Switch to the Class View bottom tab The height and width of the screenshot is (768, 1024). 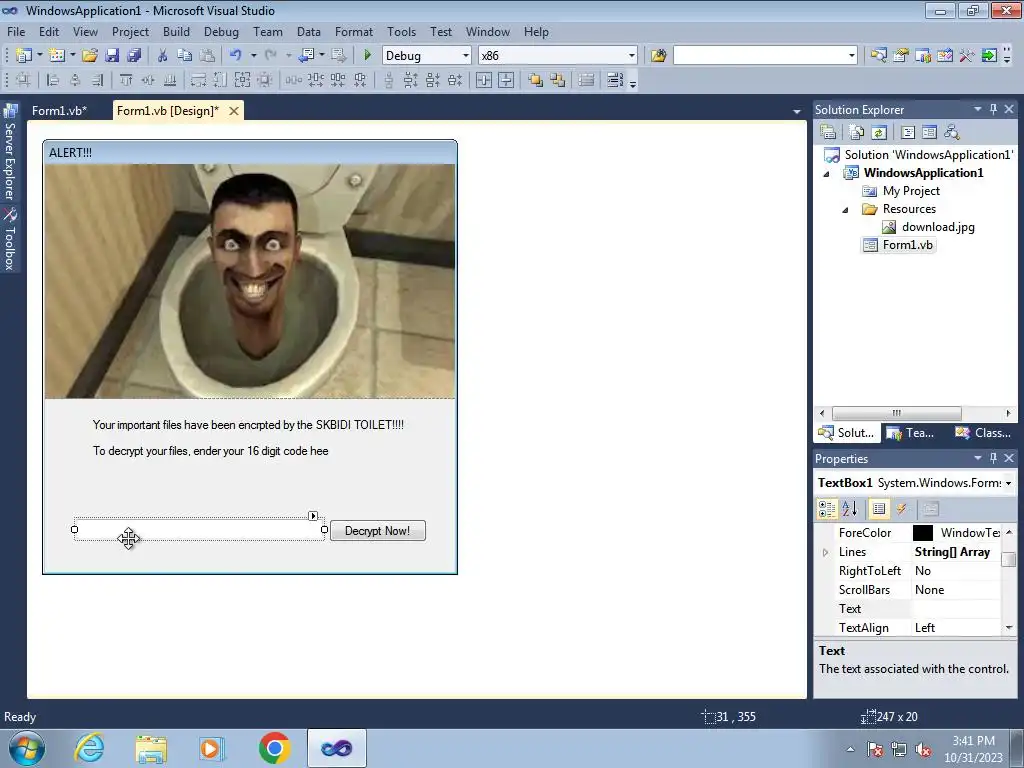pos(984,432)
